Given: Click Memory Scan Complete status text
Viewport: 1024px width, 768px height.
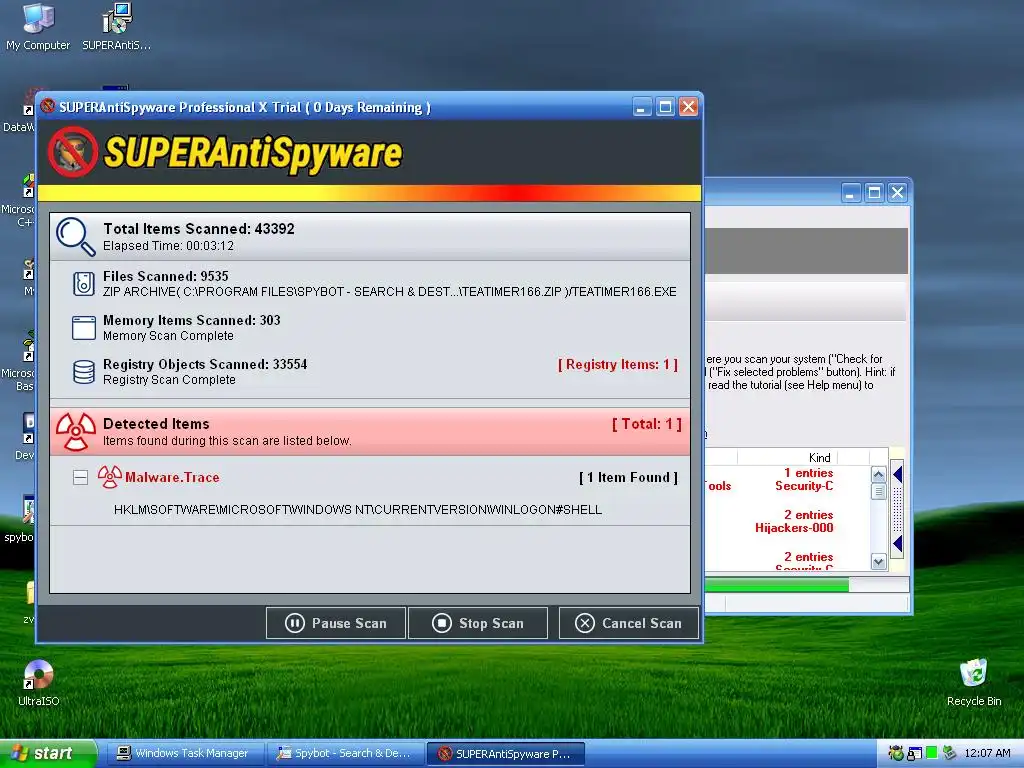Looking at the screenshot, I should point(168,336).
